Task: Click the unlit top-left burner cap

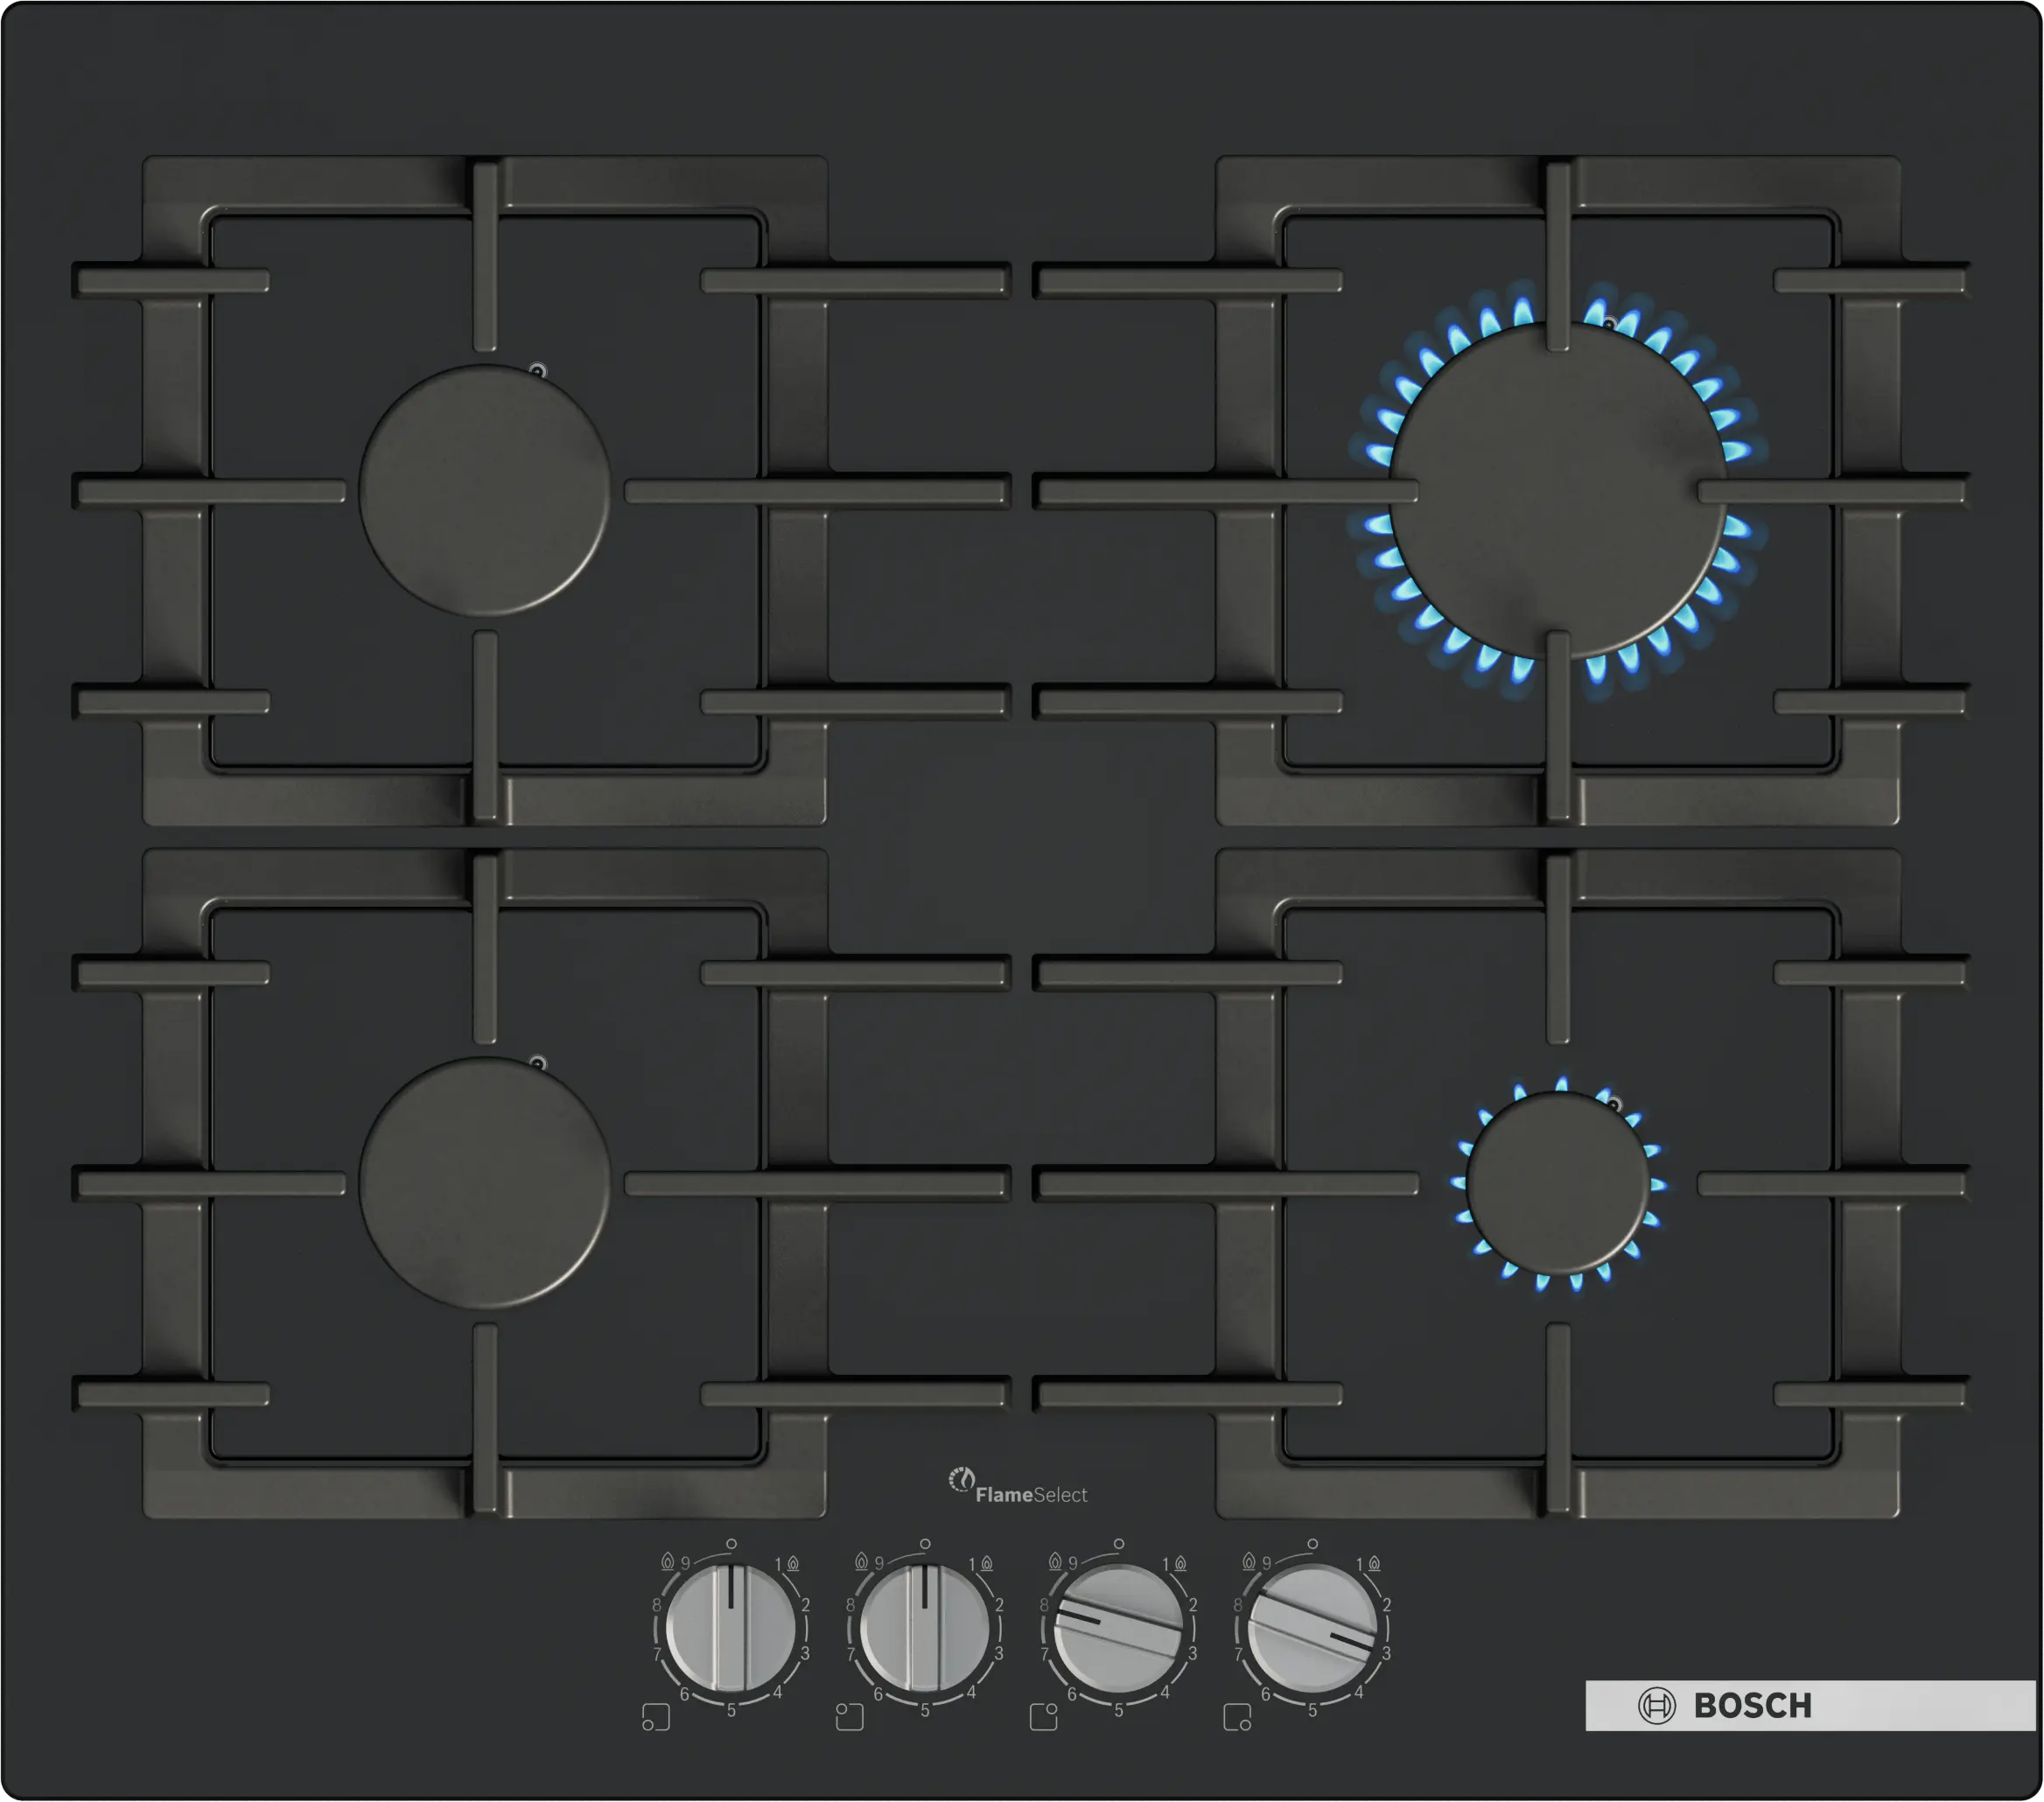Action: [x=485, y=490]
